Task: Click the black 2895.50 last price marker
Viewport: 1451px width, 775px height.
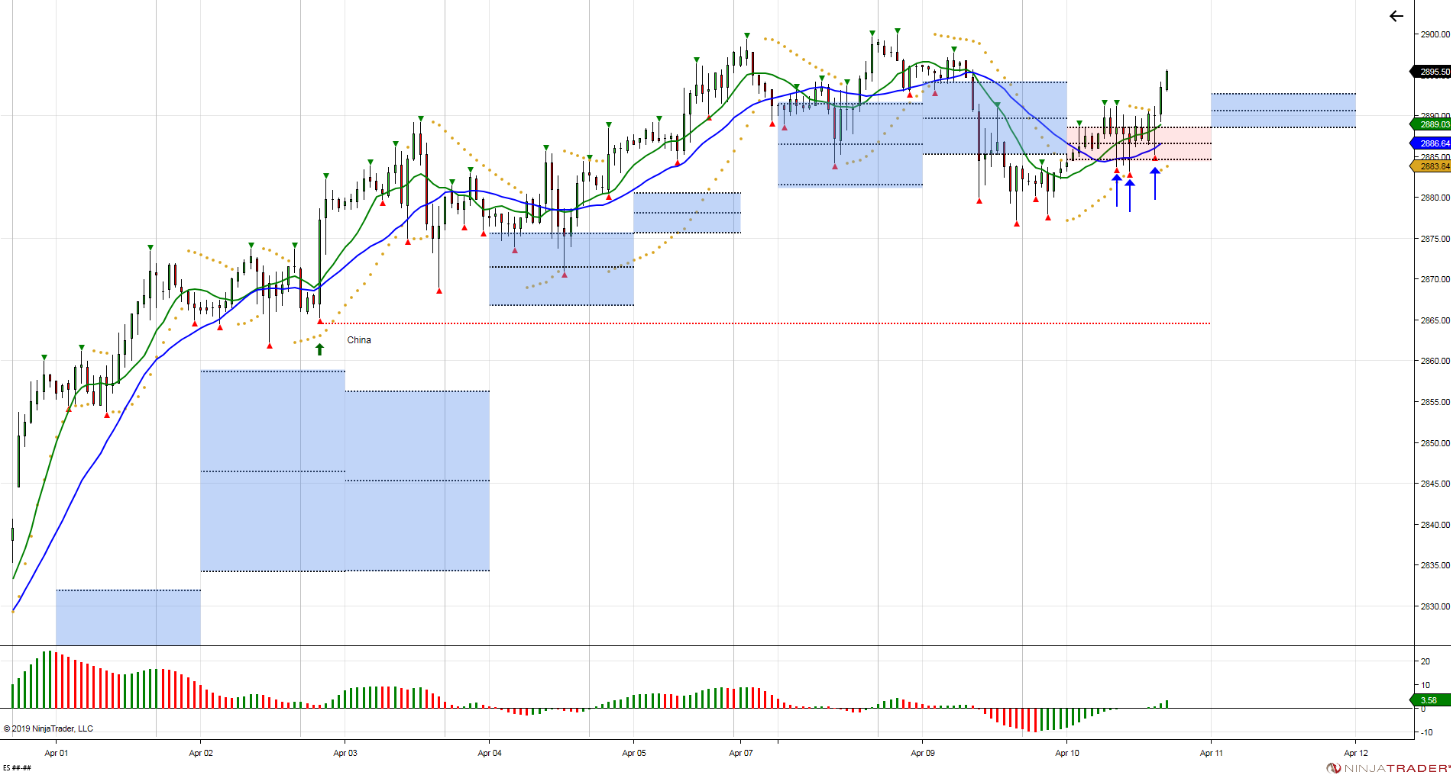Action: pos(1430,72)
